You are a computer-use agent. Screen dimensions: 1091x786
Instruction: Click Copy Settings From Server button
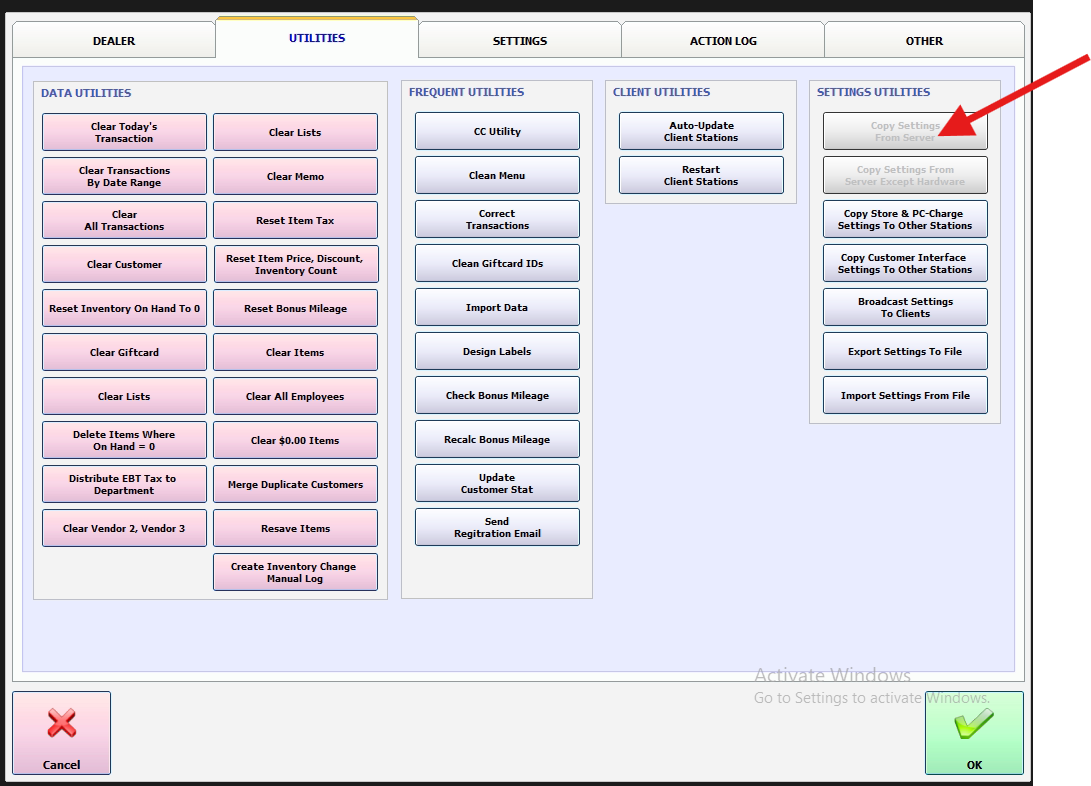(905, 131)
